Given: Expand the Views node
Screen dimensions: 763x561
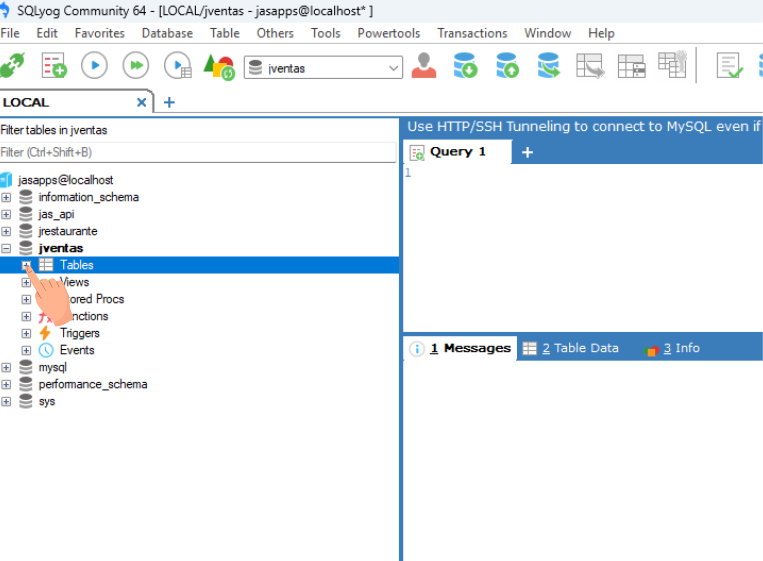Looking at the screenshot, I should pos(26,283).
